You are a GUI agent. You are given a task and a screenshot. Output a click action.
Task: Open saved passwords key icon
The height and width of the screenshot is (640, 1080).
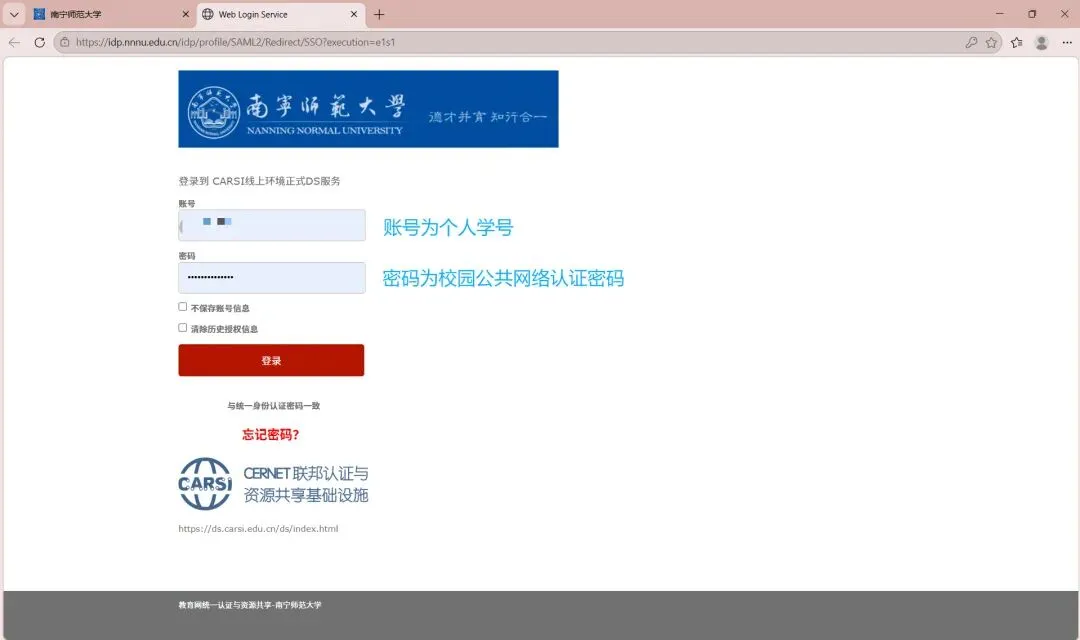pyautogui.click(x=971, y=42)
